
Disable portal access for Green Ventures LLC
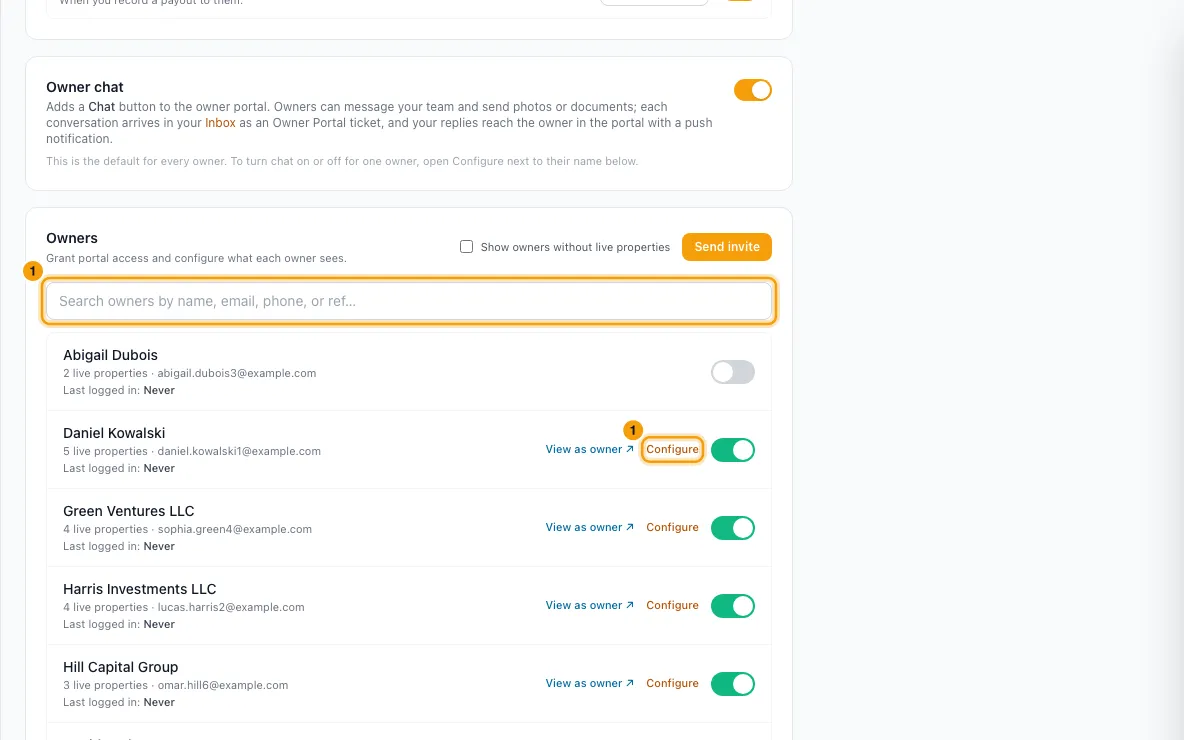coord(732,528)
